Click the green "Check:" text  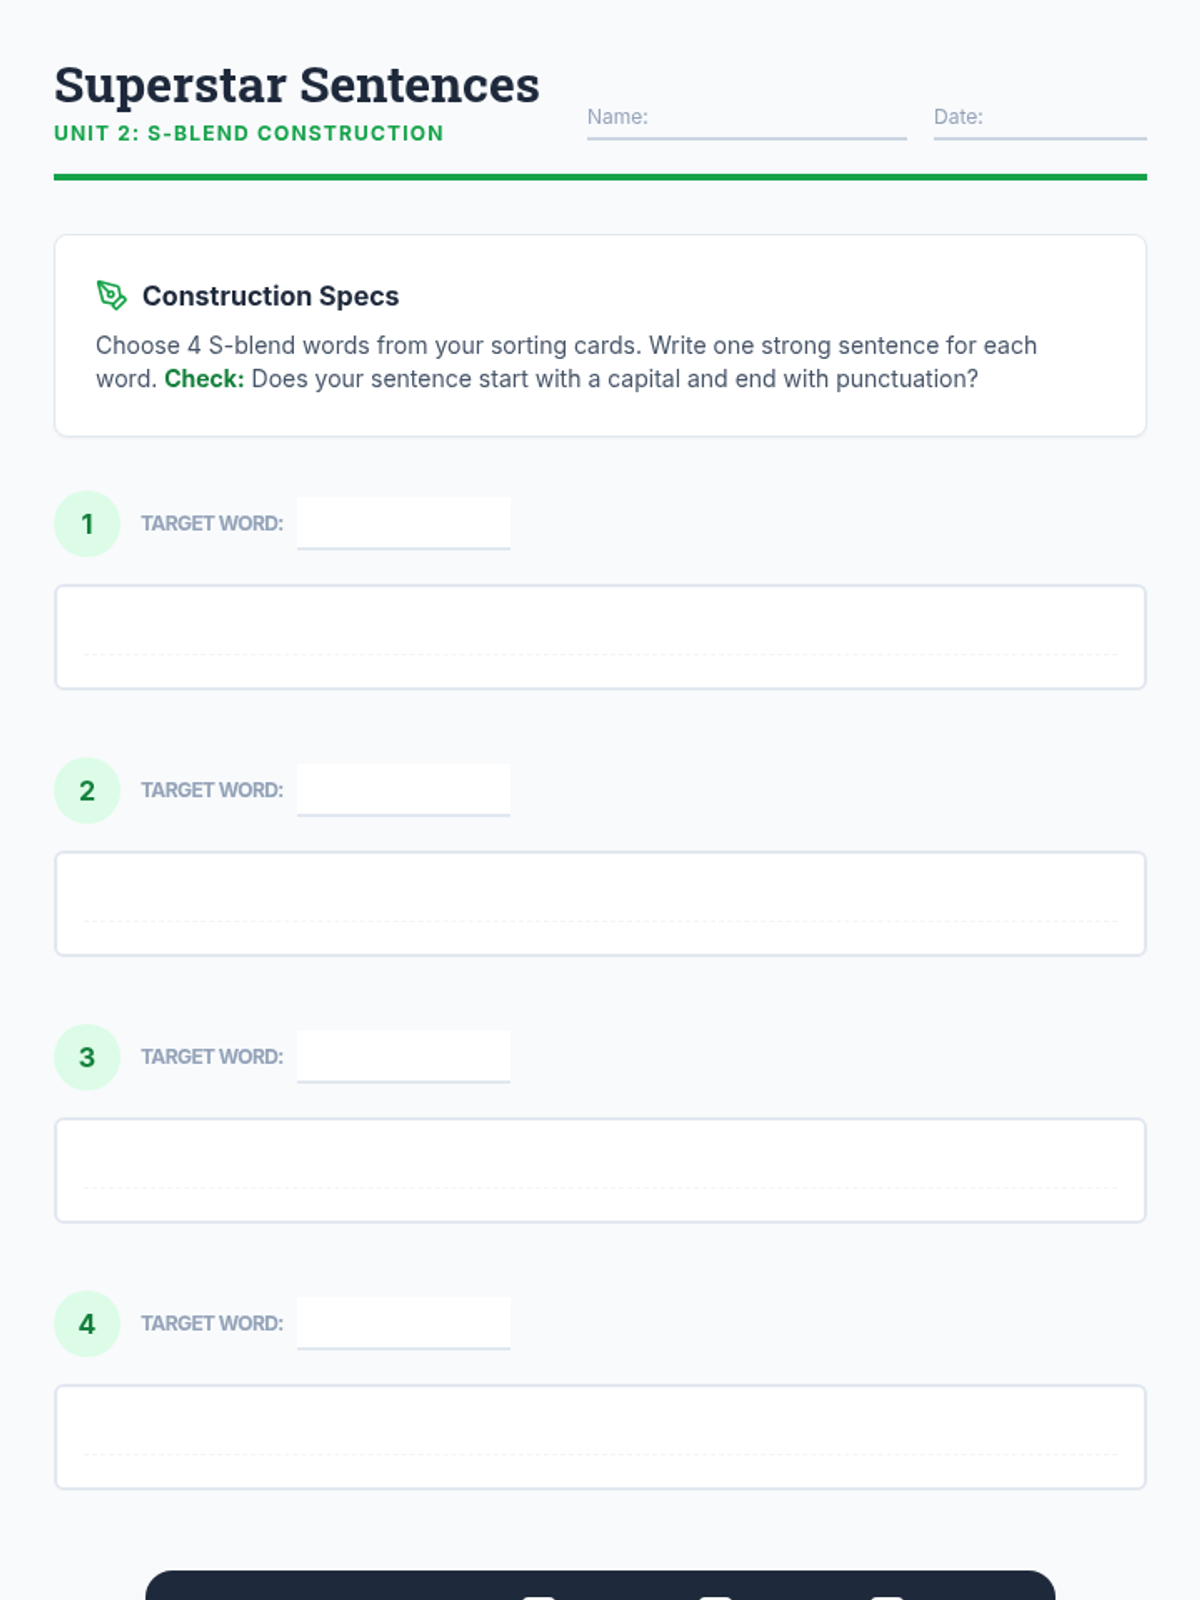click(x=204, y=379)
